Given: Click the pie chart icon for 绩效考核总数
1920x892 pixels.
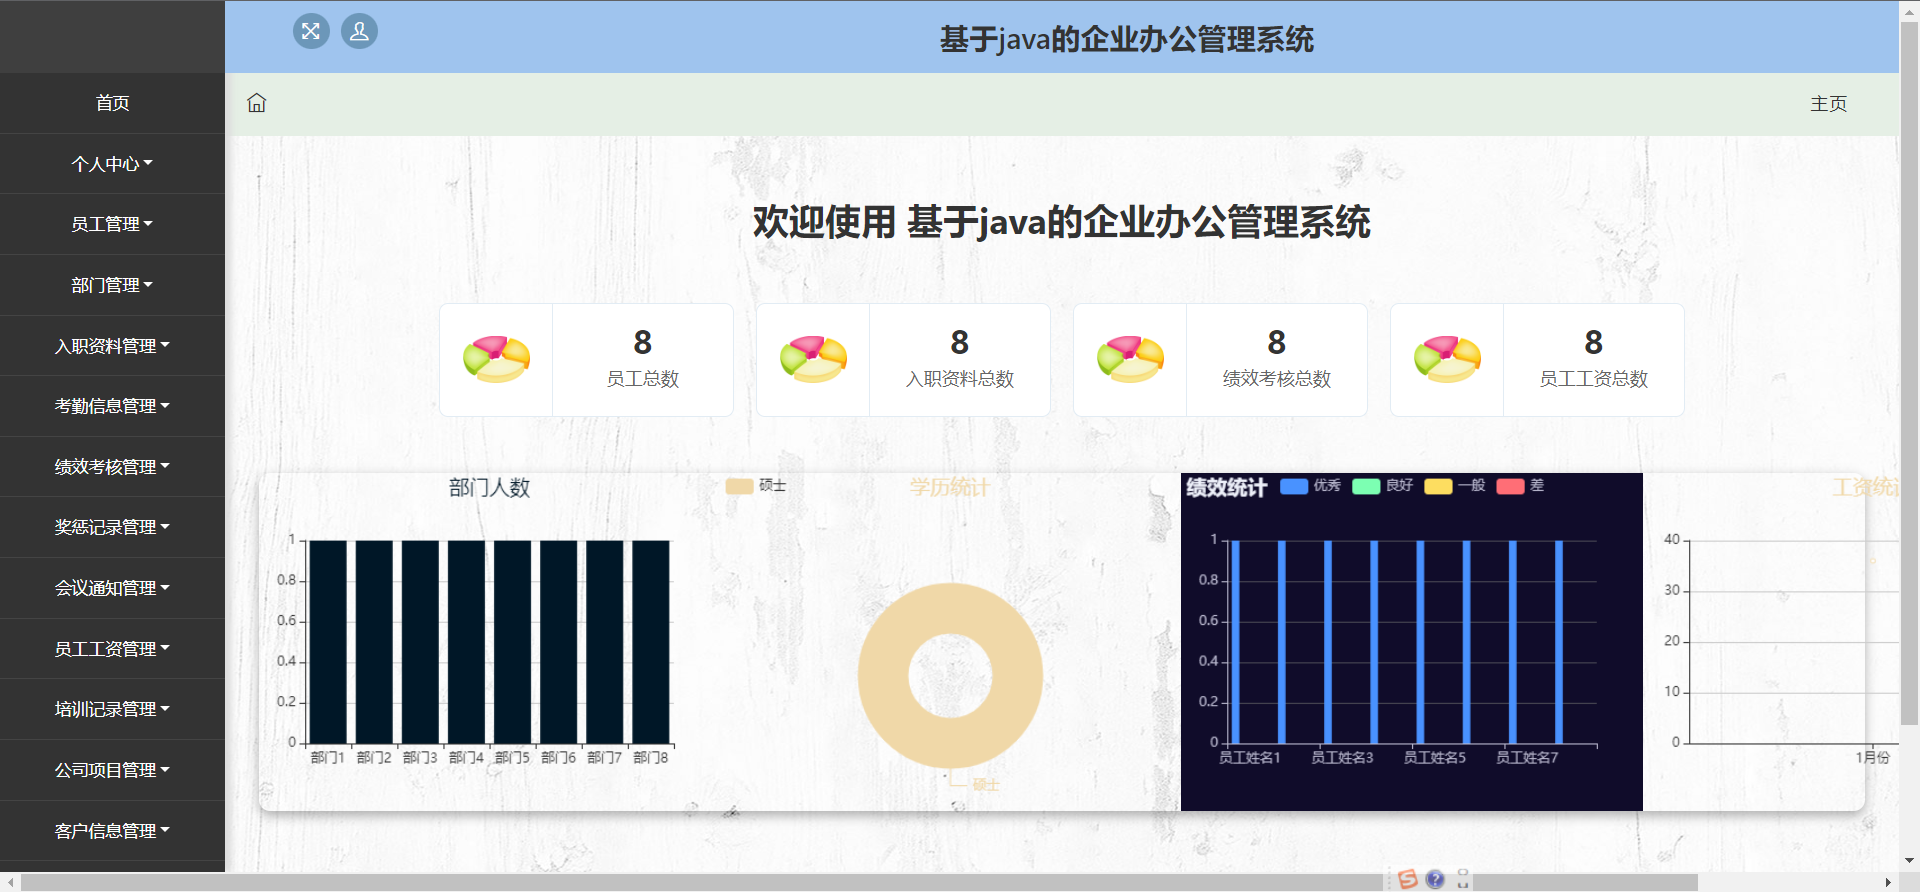Looking at the screenshot, I should pyautogui.click(x=1130, y=360).
